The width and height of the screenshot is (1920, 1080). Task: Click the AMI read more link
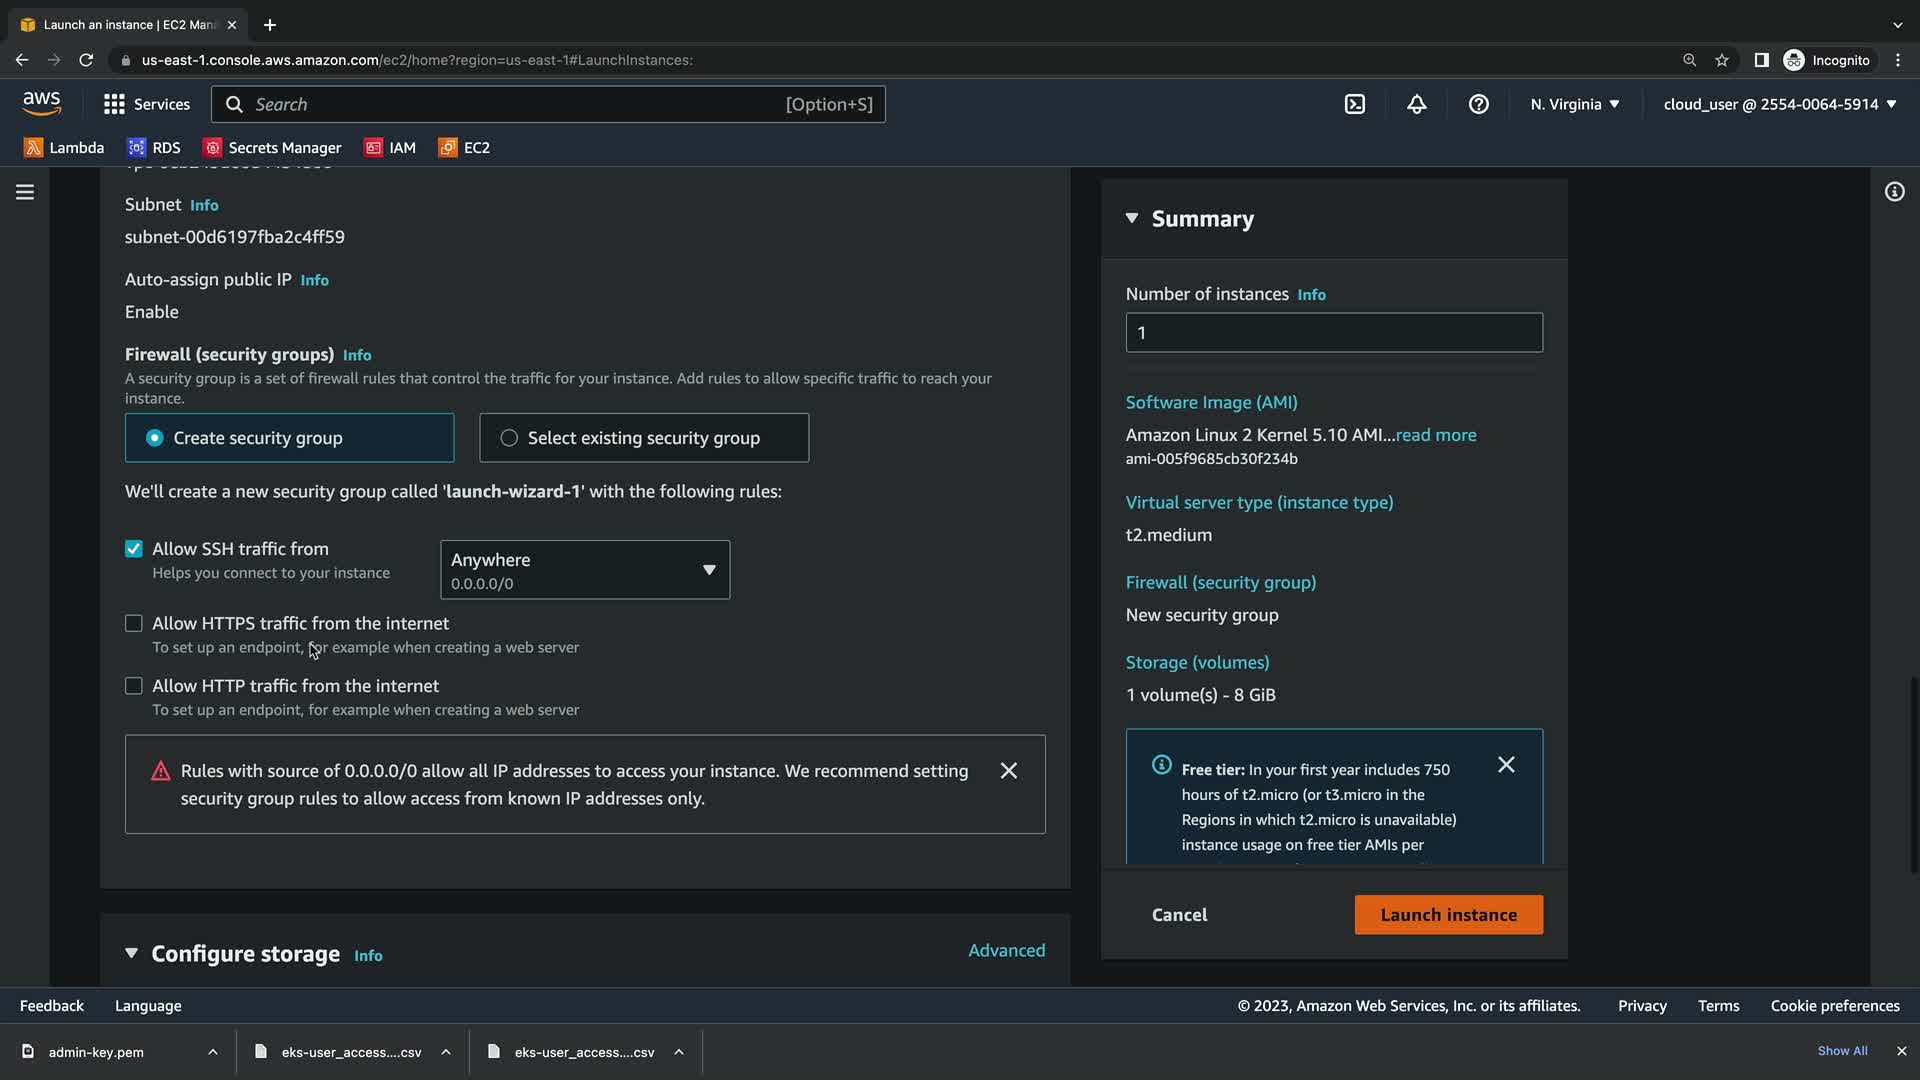click(x=1435, y=435)
